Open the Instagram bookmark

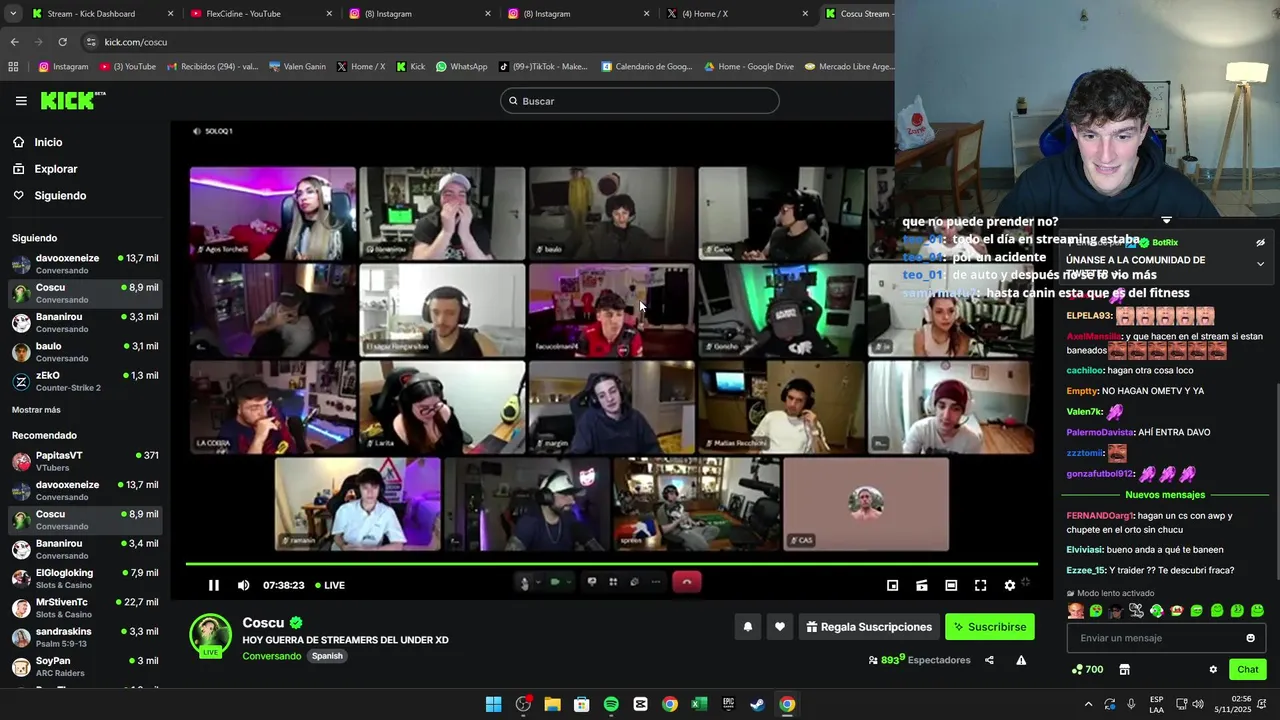[63, 67]
